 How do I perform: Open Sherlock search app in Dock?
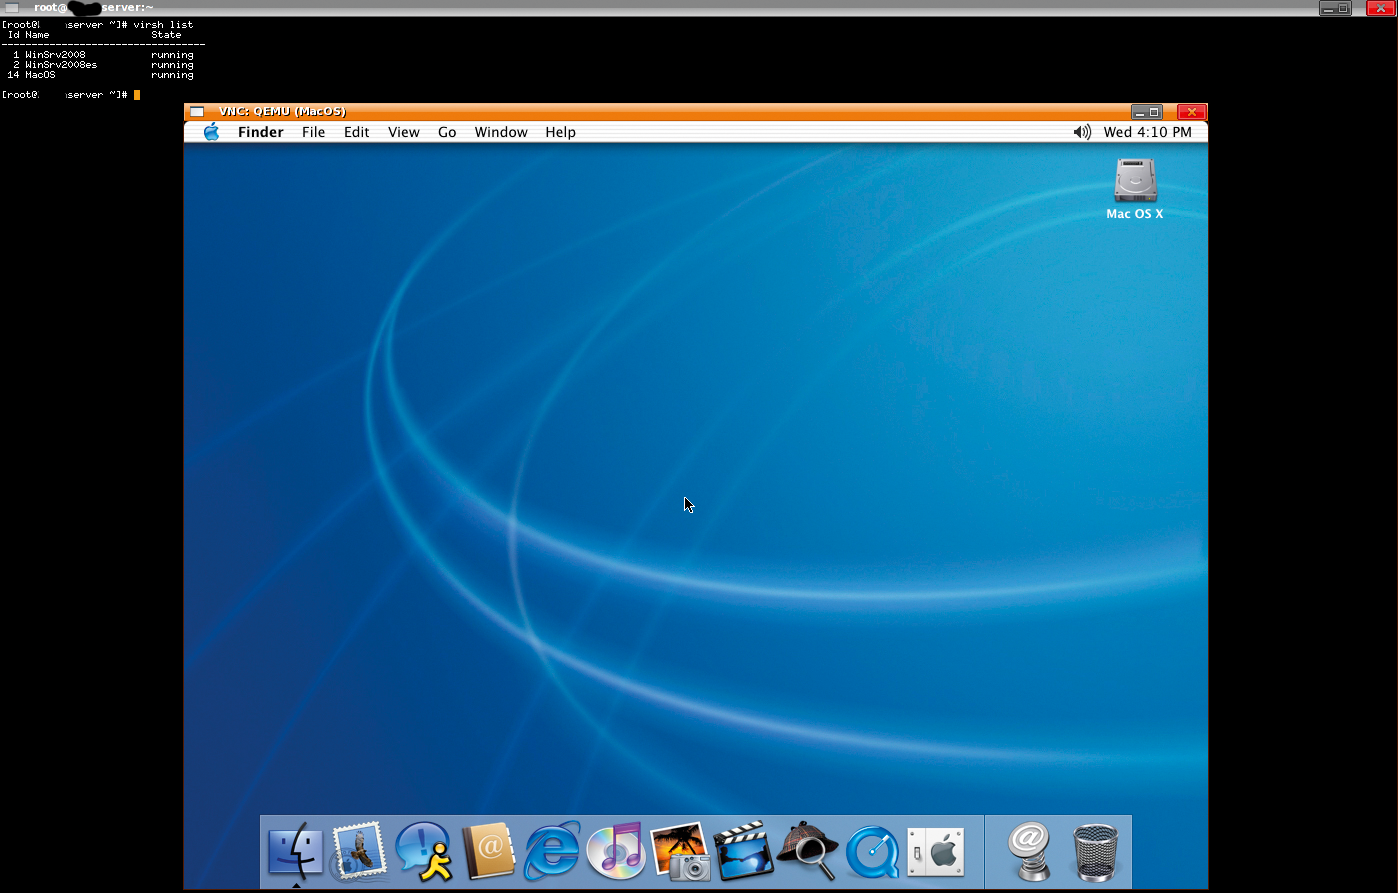pos(808,852)
